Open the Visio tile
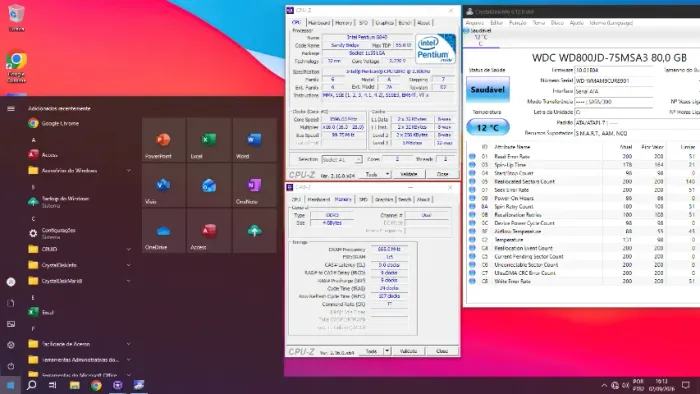 (x=163, y=186)
